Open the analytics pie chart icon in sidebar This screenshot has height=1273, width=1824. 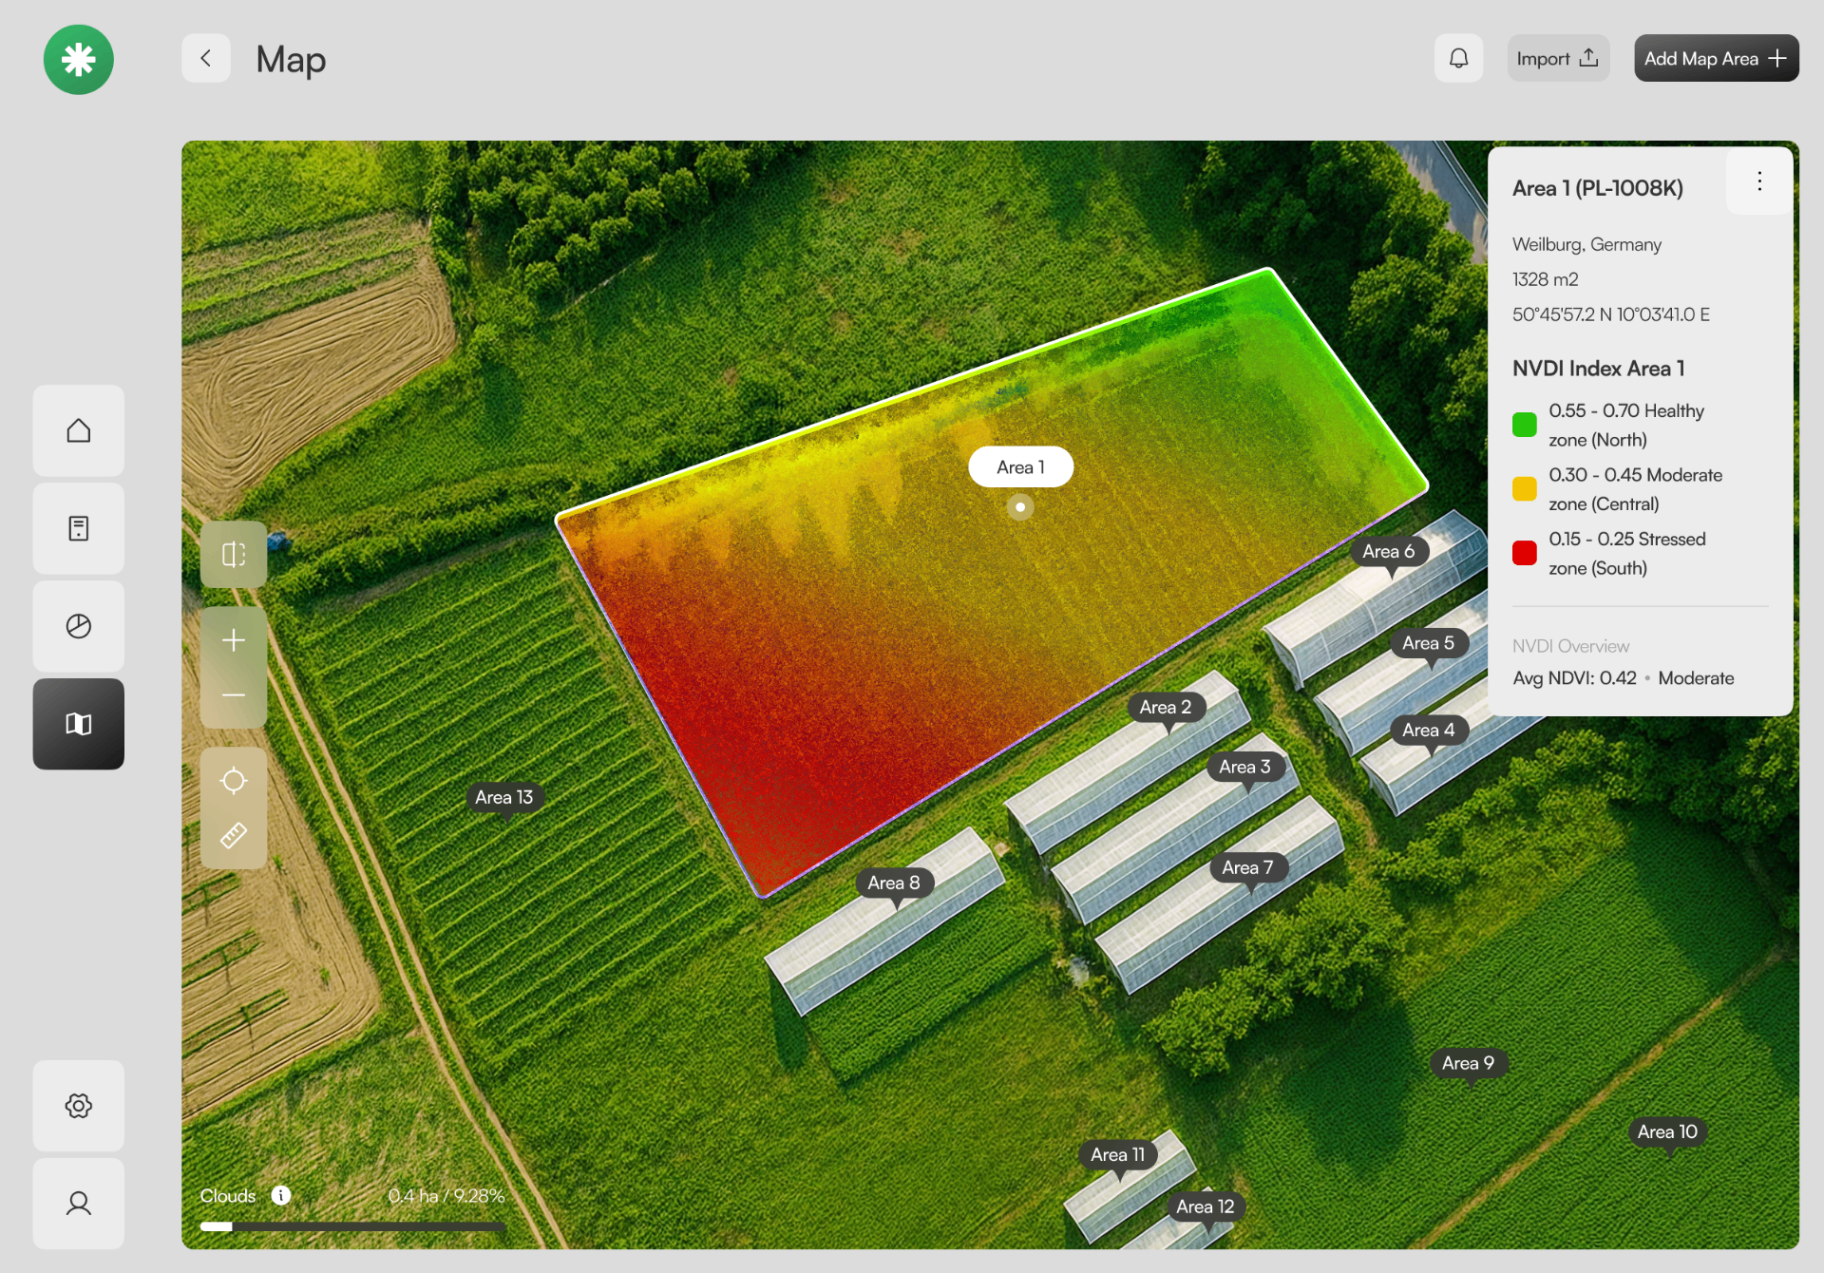(x=79, y=627)
